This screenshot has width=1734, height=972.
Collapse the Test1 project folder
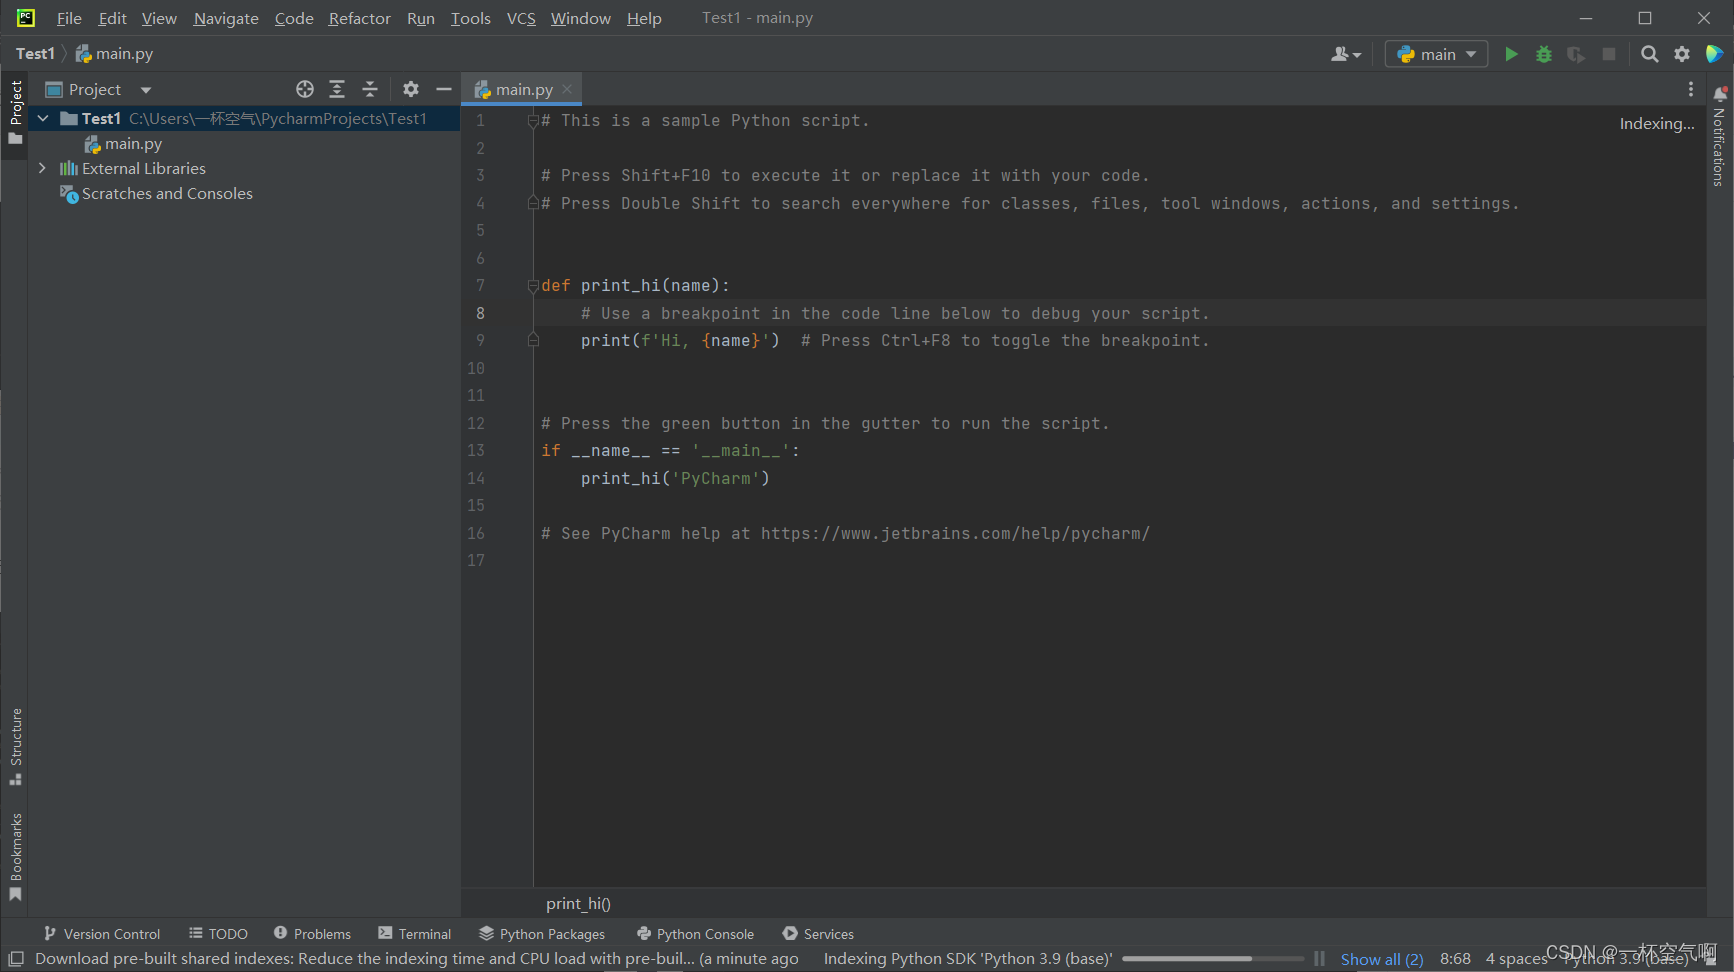(x=43, y=118)
